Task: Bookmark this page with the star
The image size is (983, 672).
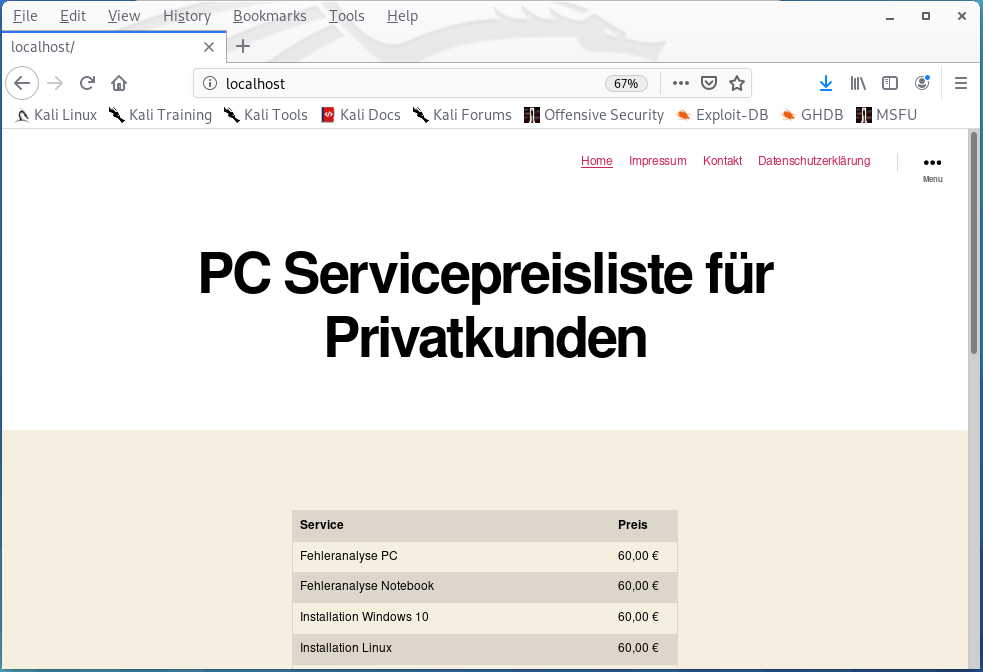Action: click(x=738, y=83)
